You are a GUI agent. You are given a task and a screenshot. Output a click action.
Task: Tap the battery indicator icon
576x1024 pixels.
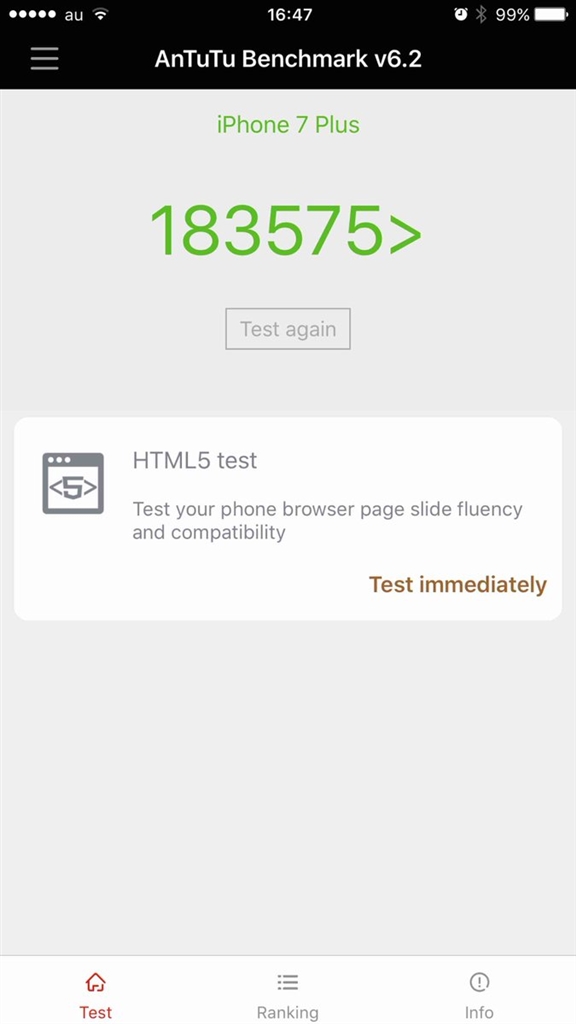(x=552, y=14)
